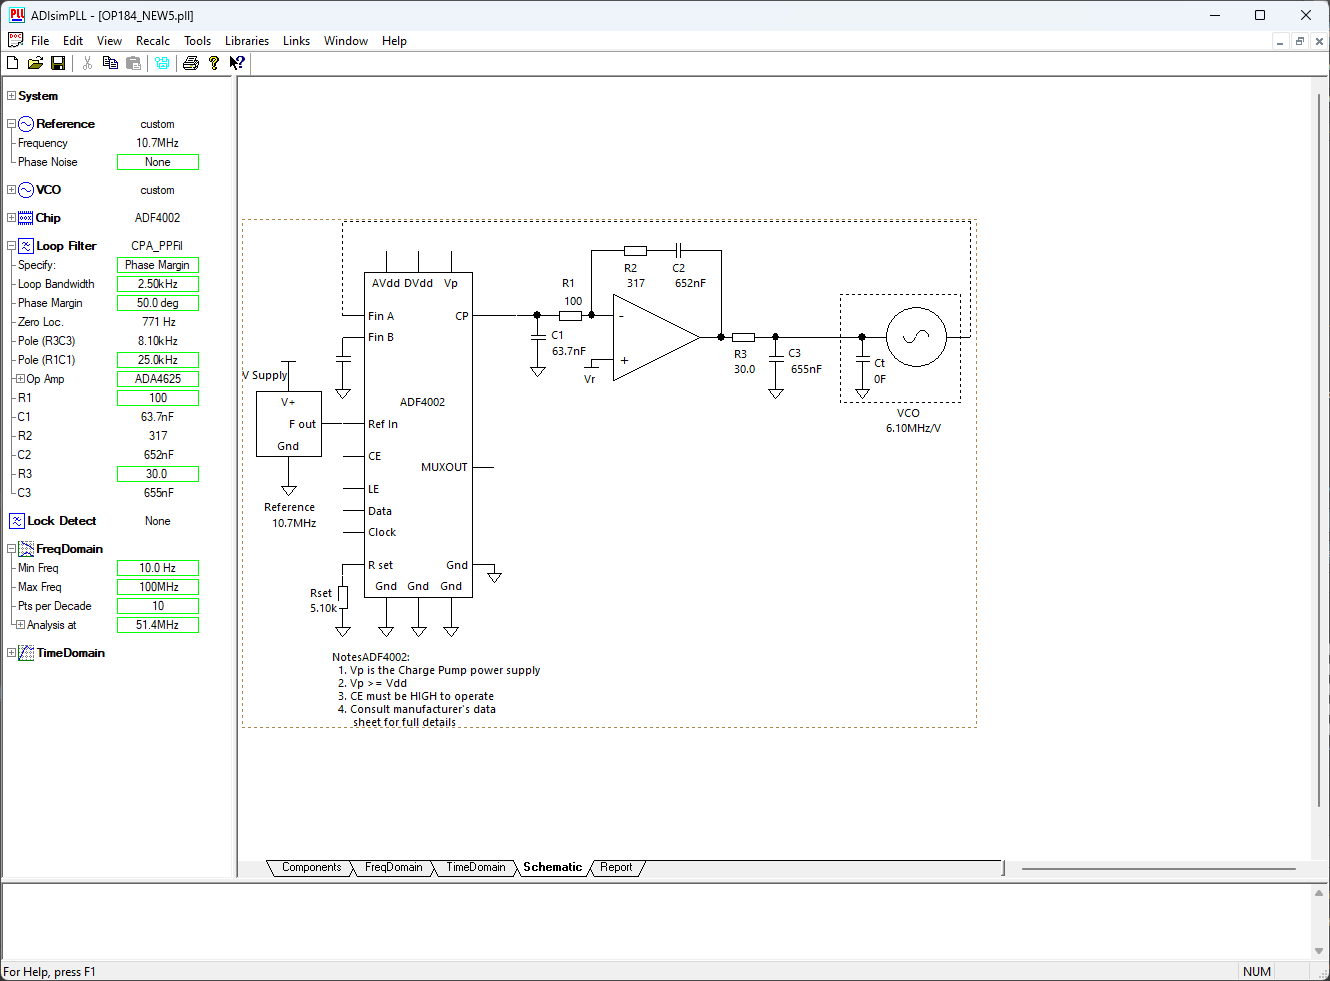The width and height of the screenshot is (1330, 981).
Task: Click the C1 63.7nF value in tree
Action: pyautogui.click(x=158, y=417)
